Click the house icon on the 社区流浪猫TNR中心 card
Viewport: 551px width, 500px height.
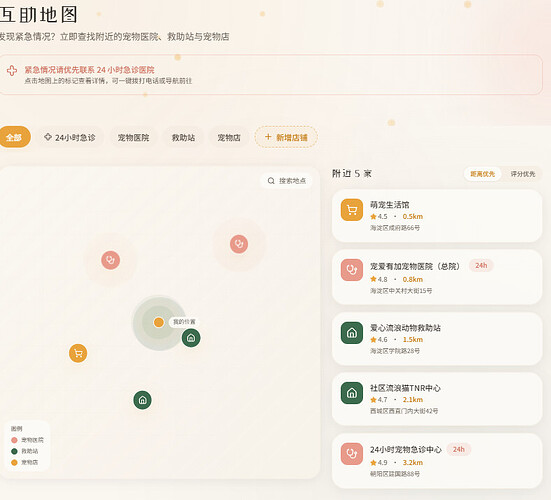352,393
